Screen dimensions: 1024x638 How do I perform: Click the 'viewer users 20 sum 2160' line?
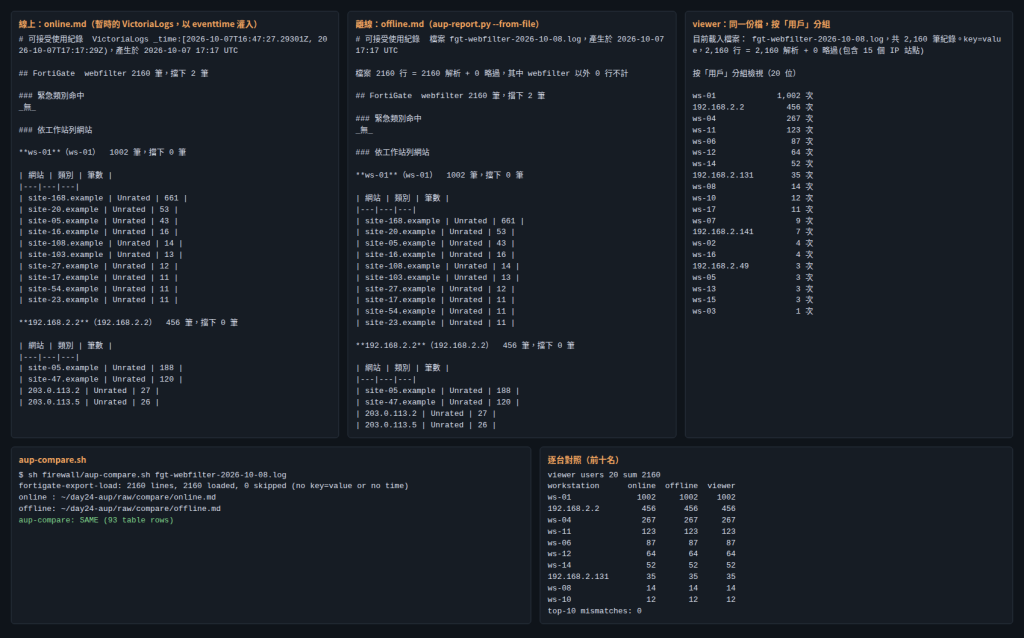(603, 475)
